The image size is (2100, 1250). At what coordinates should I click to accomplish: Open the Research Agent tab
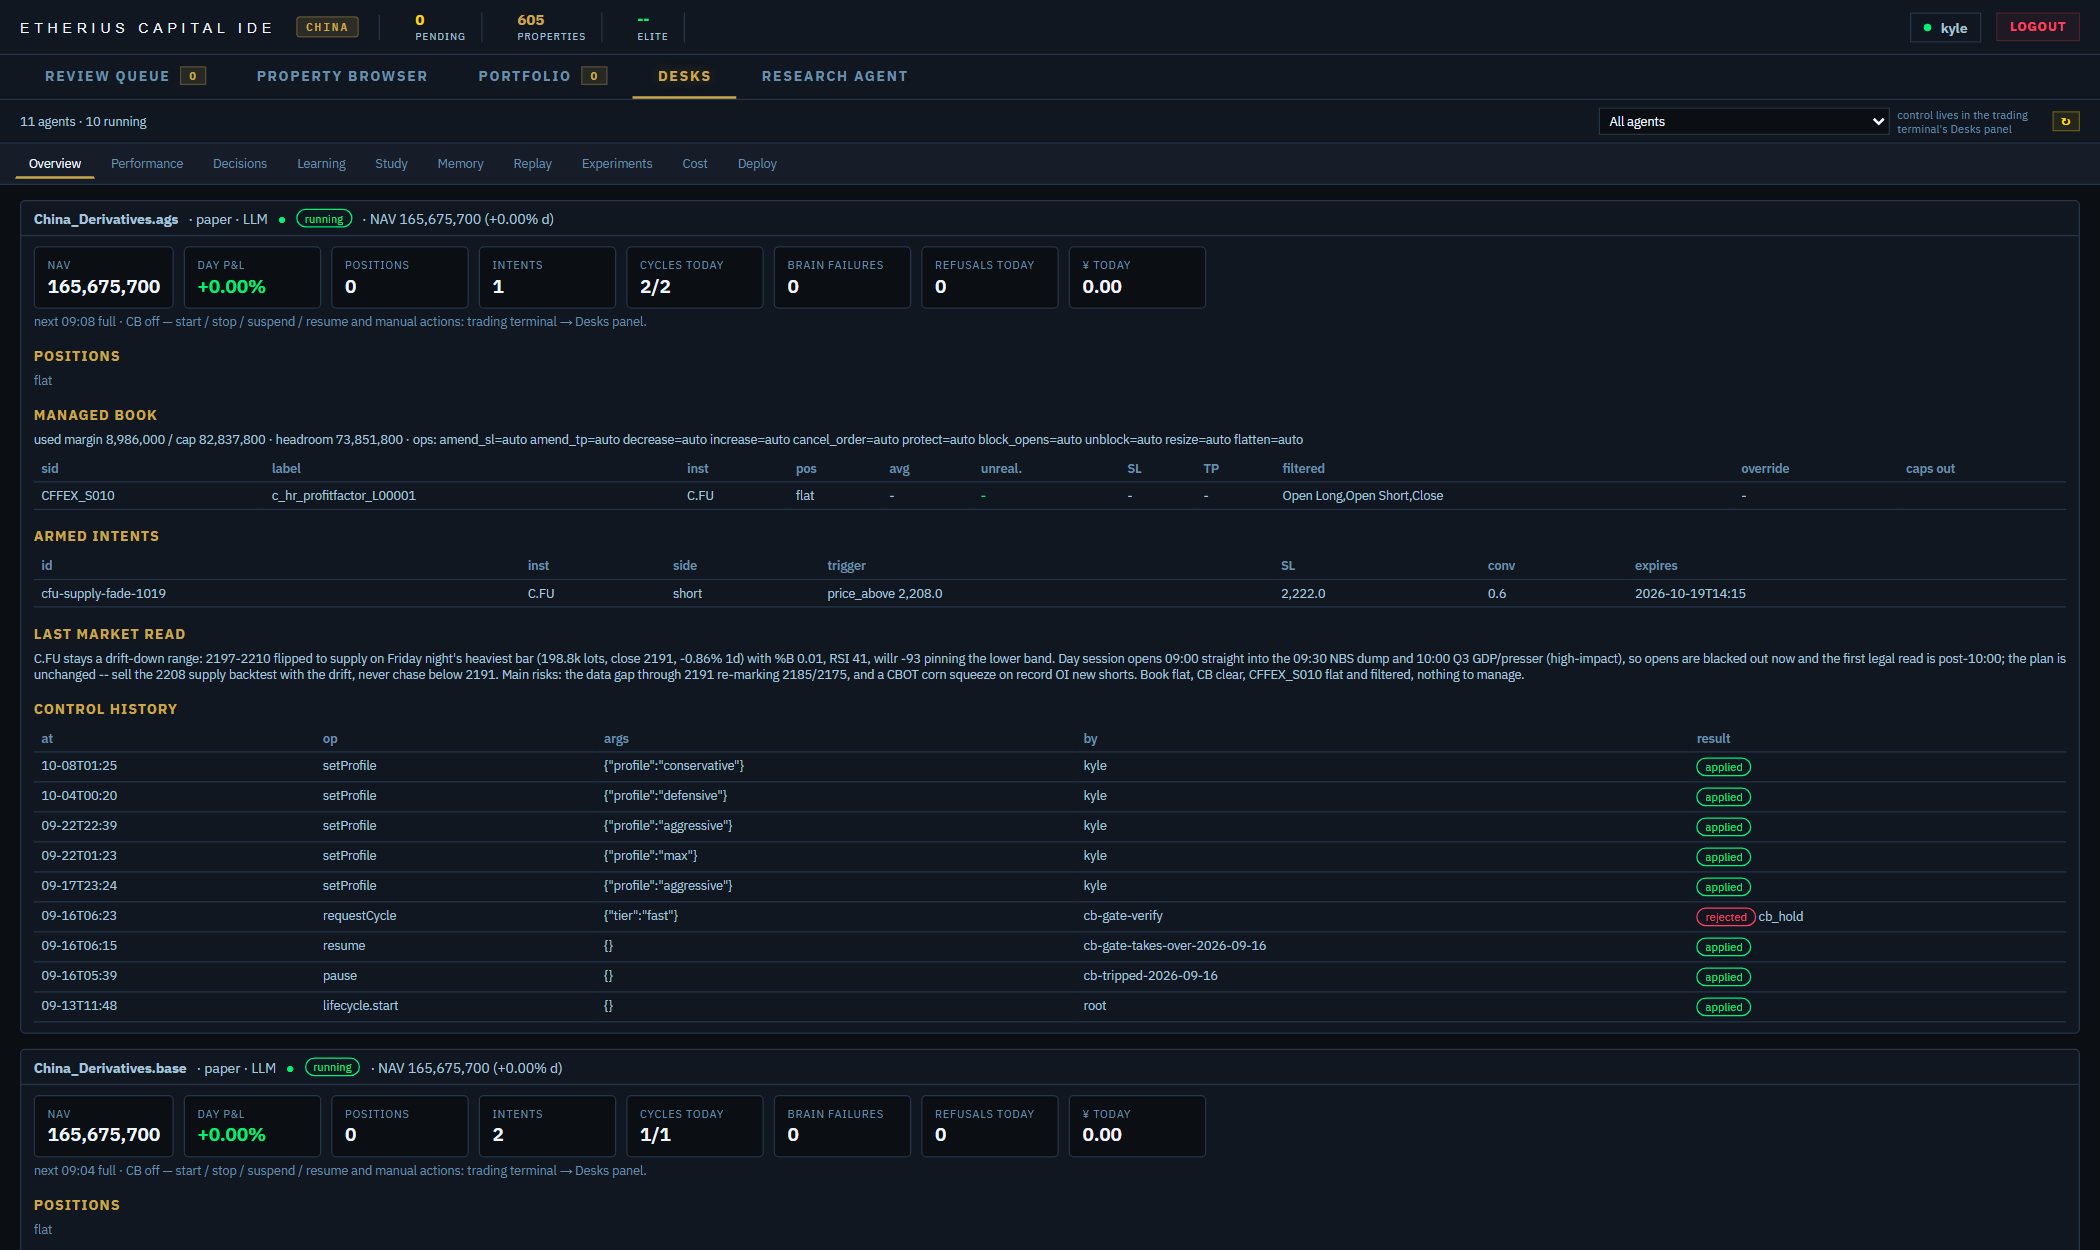tap(835, 76)
